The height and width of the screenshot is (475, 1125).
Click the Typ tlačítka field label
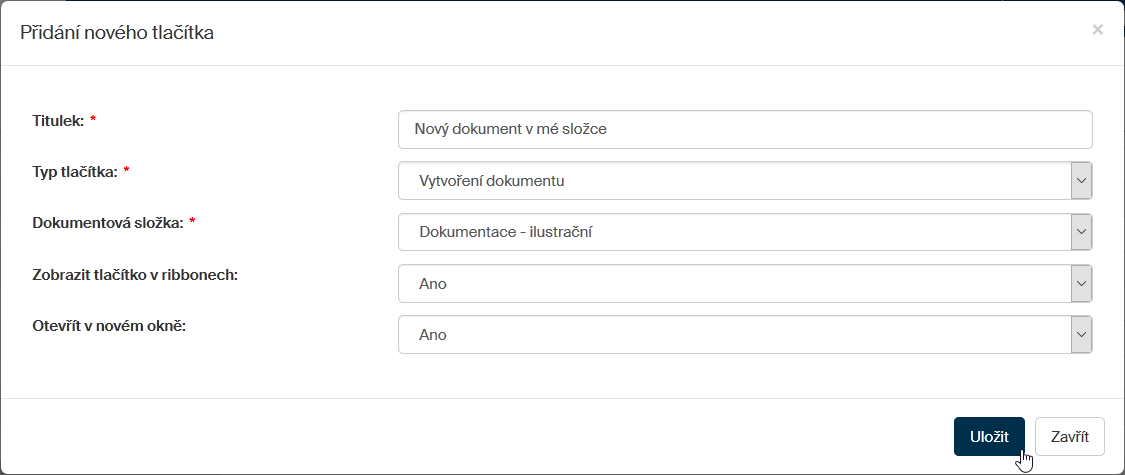pos(75,171)
